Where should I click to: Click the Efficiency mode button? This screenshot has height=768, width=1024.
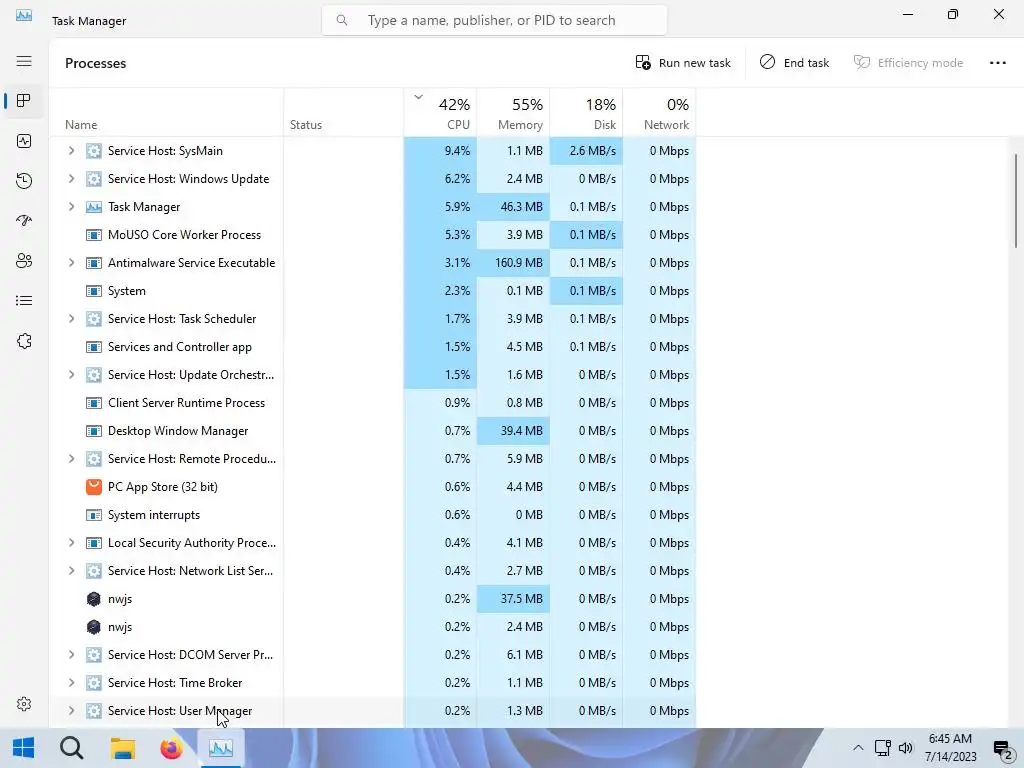[x=908, y=63]
